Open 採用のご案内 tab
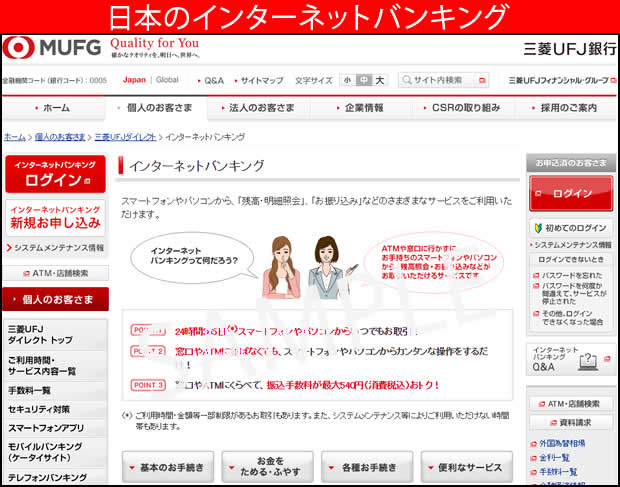 (566, 108)
